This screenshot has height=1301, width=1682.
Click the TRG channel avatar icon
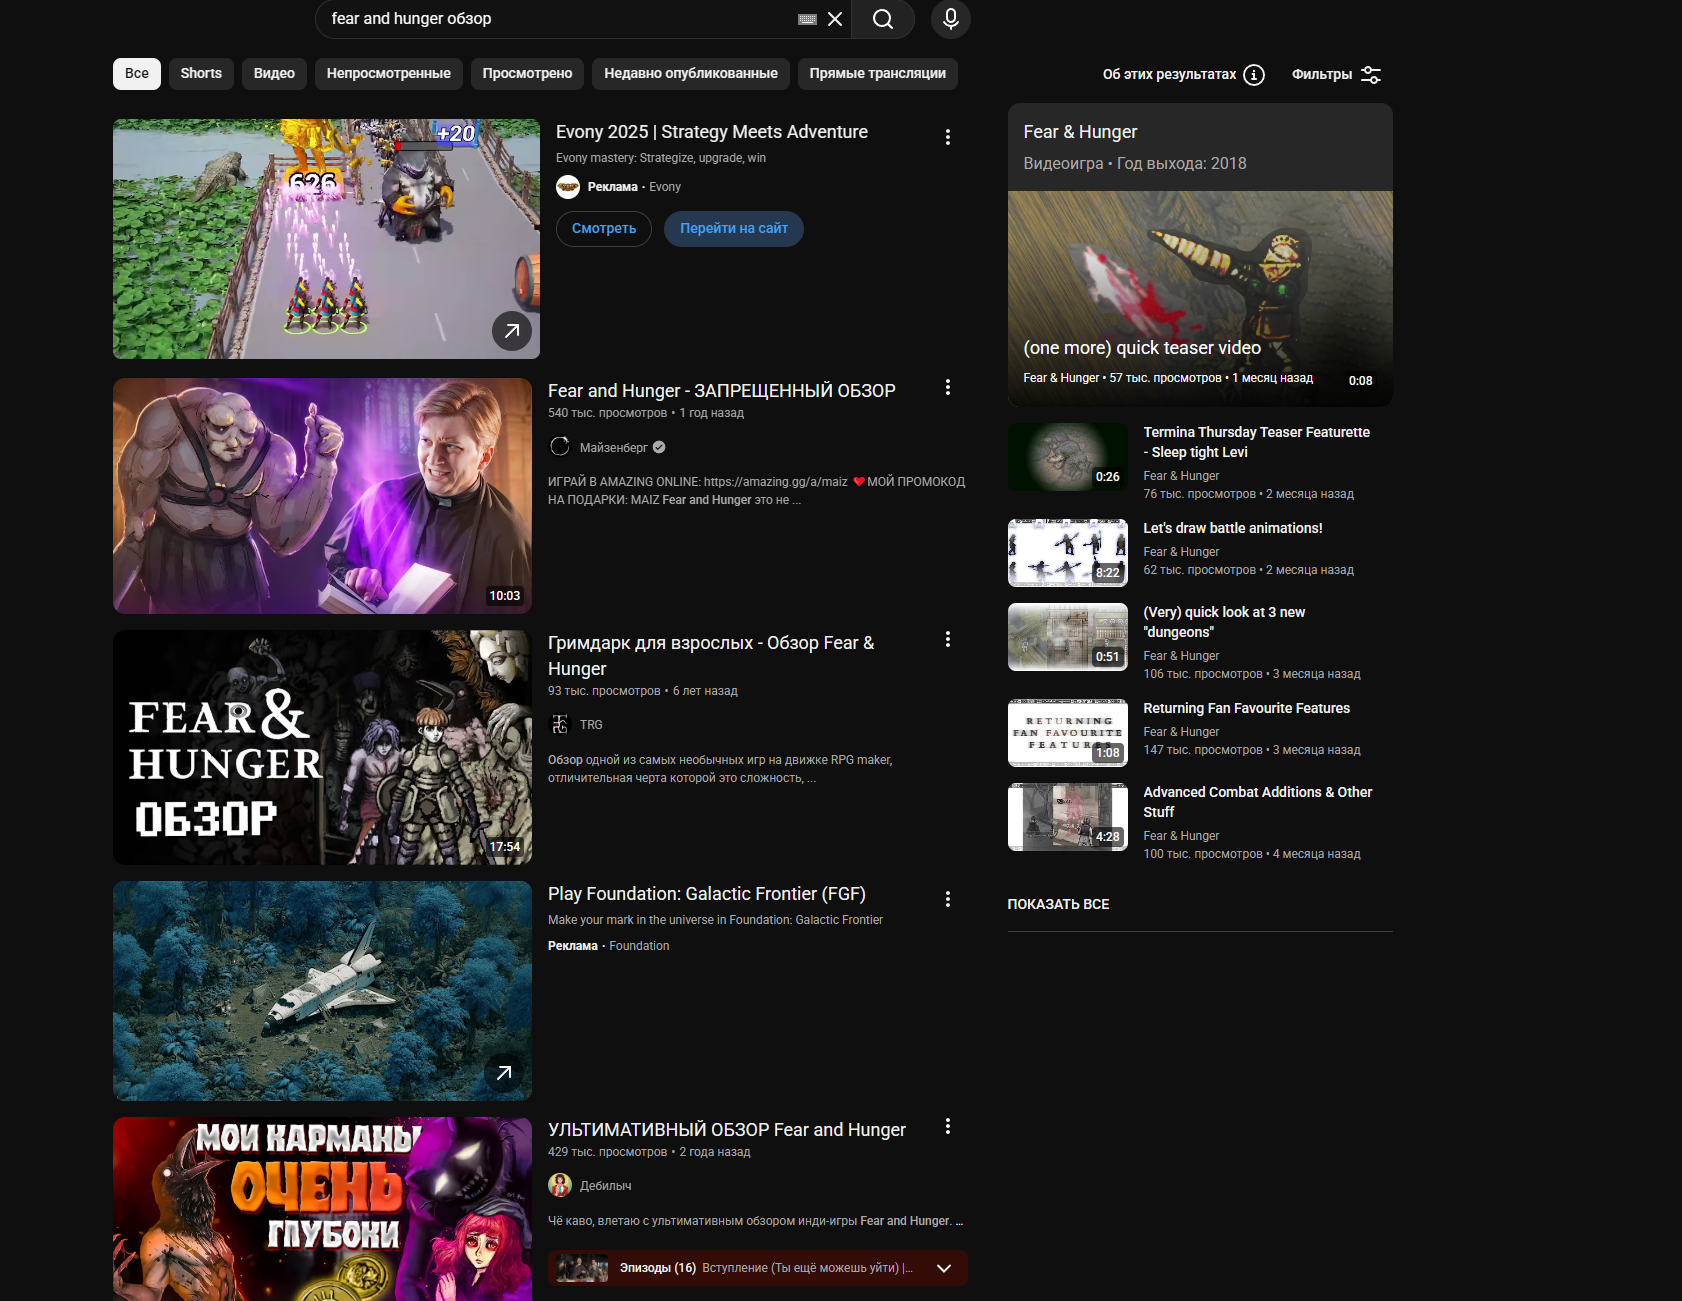pyautogui.click(x=560, y=724)
